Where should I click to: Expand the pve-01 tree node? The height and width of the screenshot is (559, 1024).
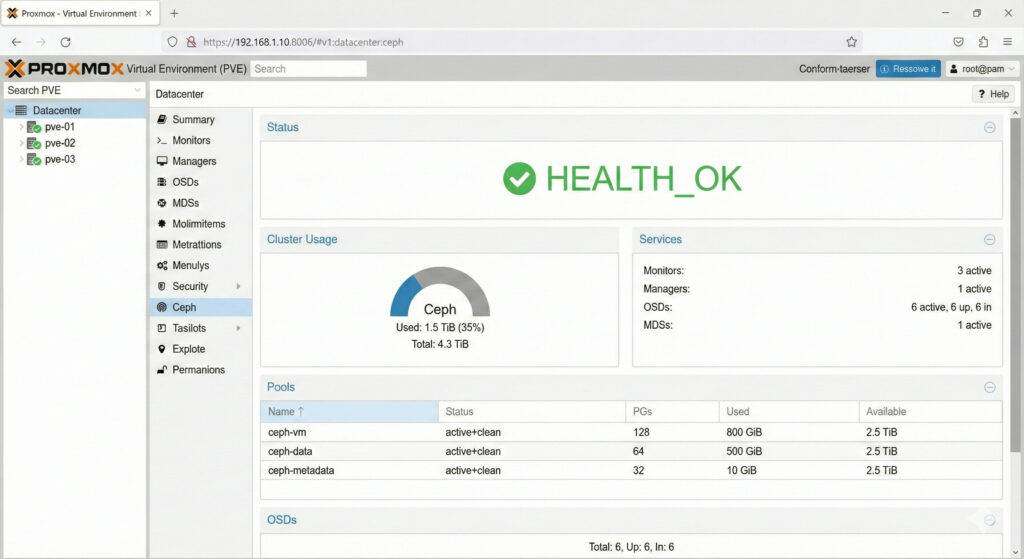tap(21, 127)
